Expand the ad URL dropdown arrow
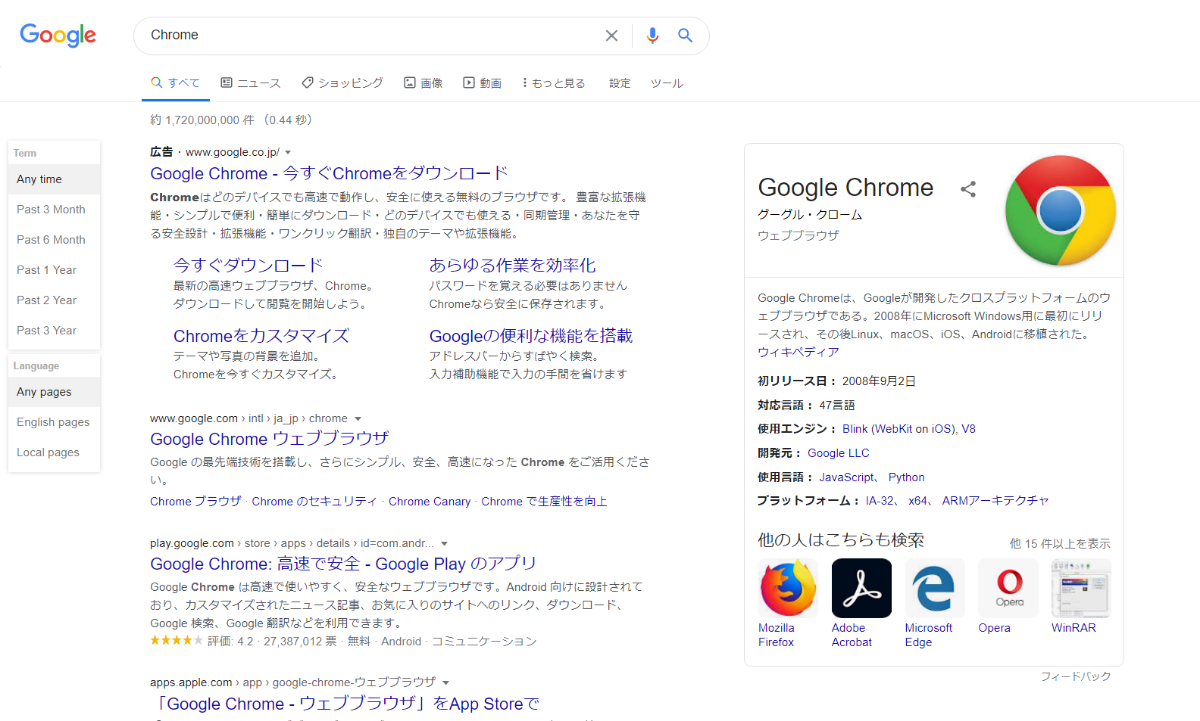 click(288, 153)
